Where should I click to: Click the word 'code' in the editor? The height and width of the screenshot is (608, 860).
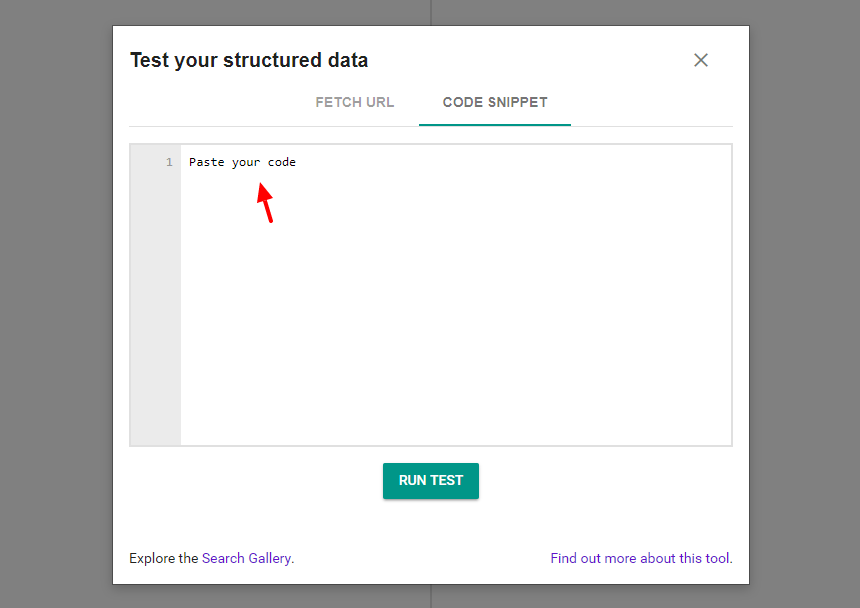pos(282,162)
